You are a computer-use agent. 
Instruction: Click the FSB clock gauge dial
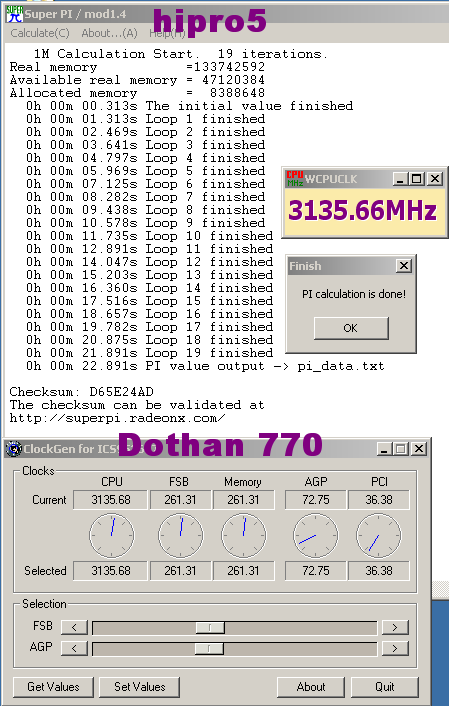pos(181,536)
